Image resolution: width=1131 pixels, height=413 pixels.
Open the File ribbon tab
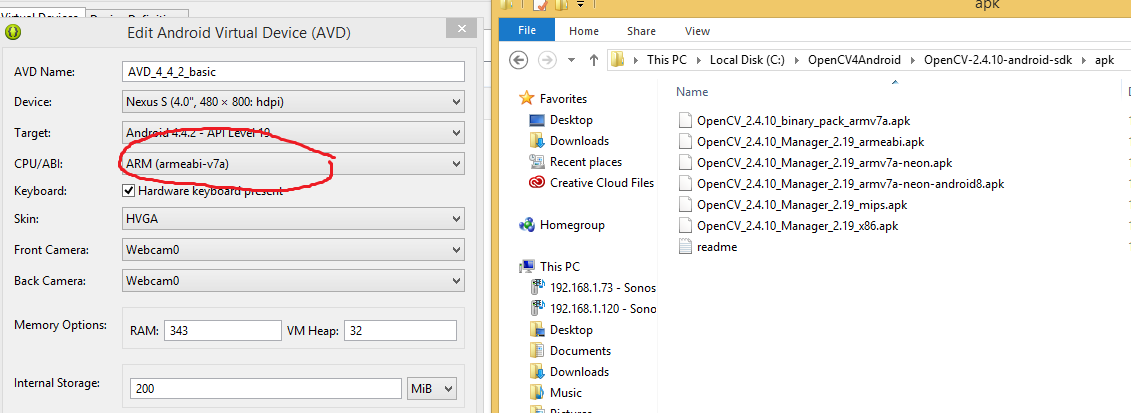pos(527,31)
